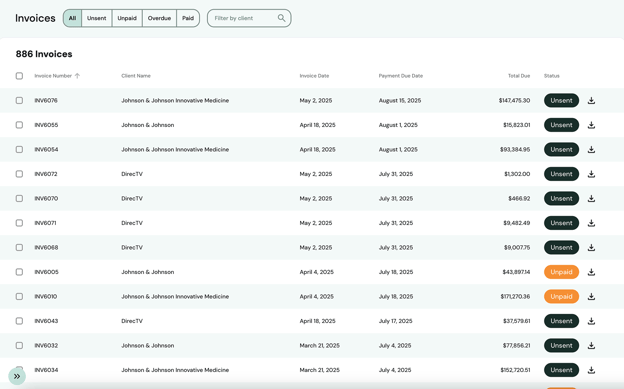Image resolution: width=624 pixels, height=389 pixels.
Task: Click the Invoice Number sort arrow
Action: pos(77,76)
